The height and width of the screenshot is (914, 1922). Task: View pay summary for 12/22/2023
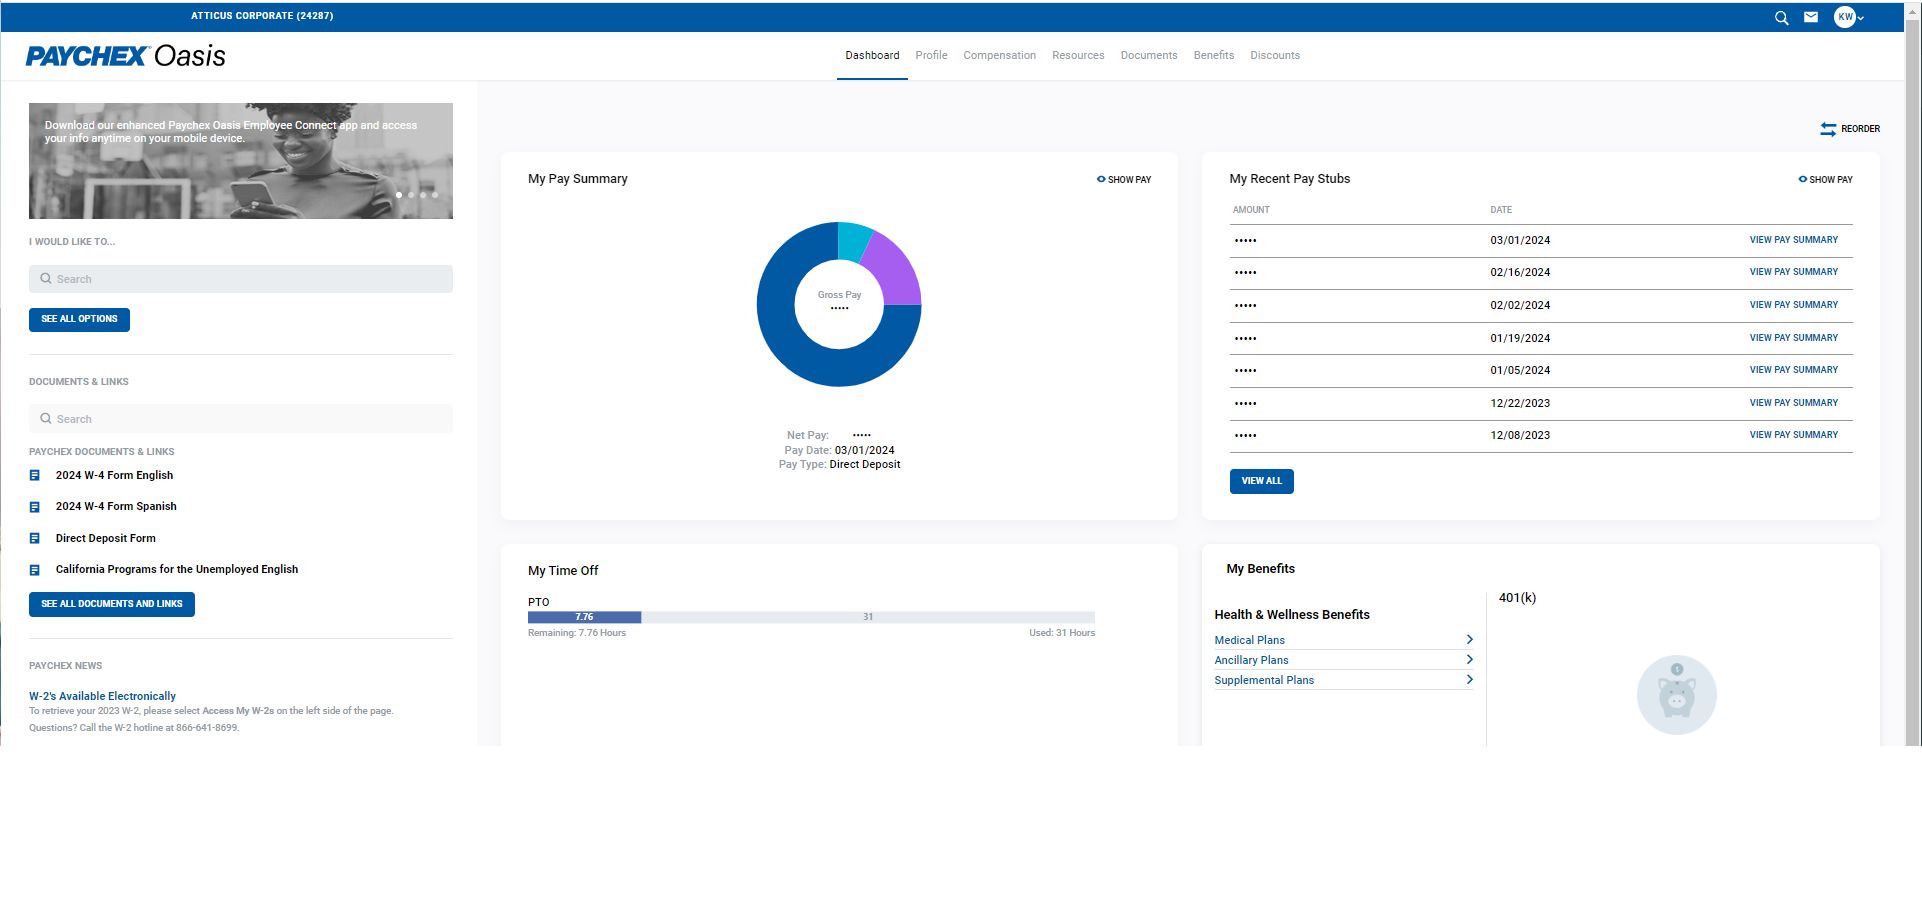1794,403
